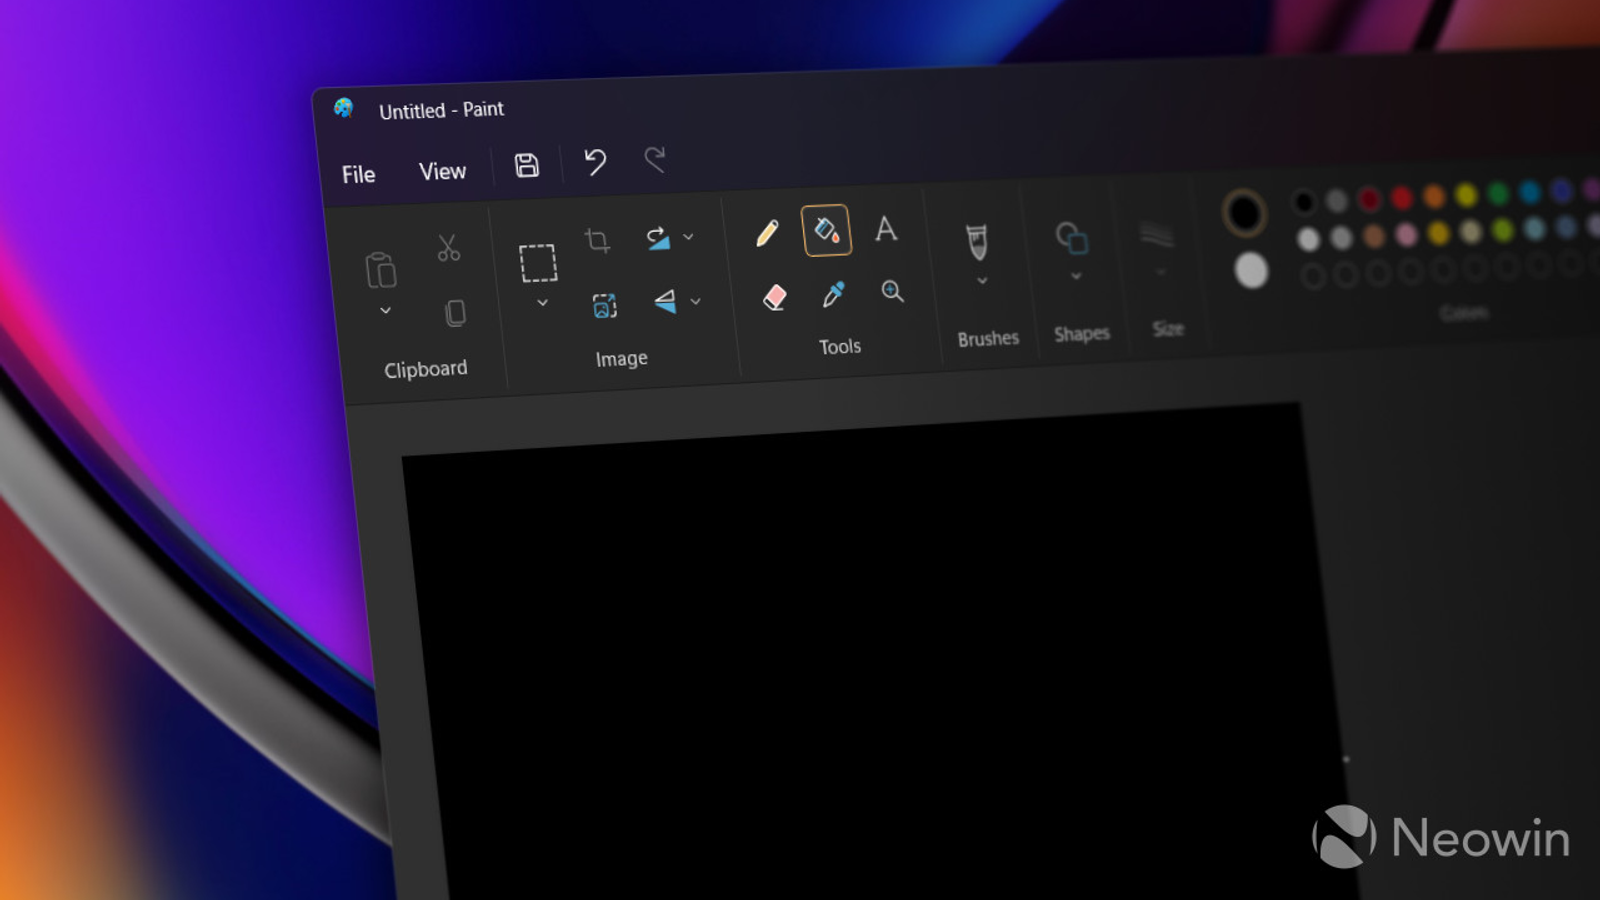Screen dimensions: 1600x900
Task: Click the line-thickness Size icon
Action: point(1157,234)
